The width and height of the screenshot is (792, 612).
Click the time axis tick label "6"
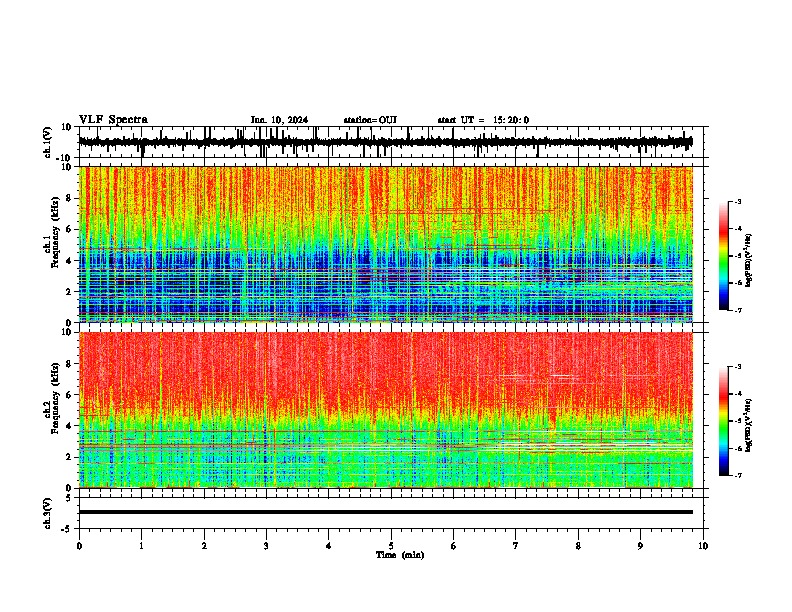454,546
